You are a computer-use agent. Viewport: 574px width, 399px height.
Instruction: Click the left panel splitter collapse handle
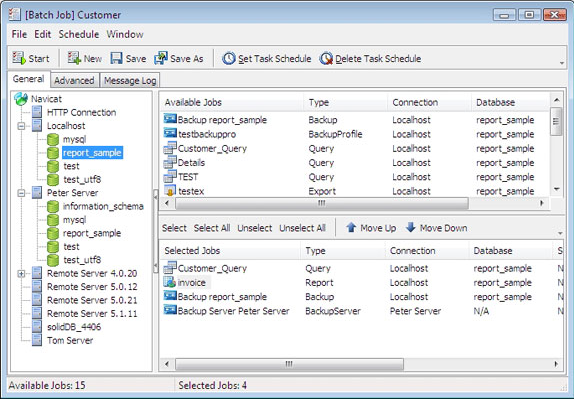(156, 231)
